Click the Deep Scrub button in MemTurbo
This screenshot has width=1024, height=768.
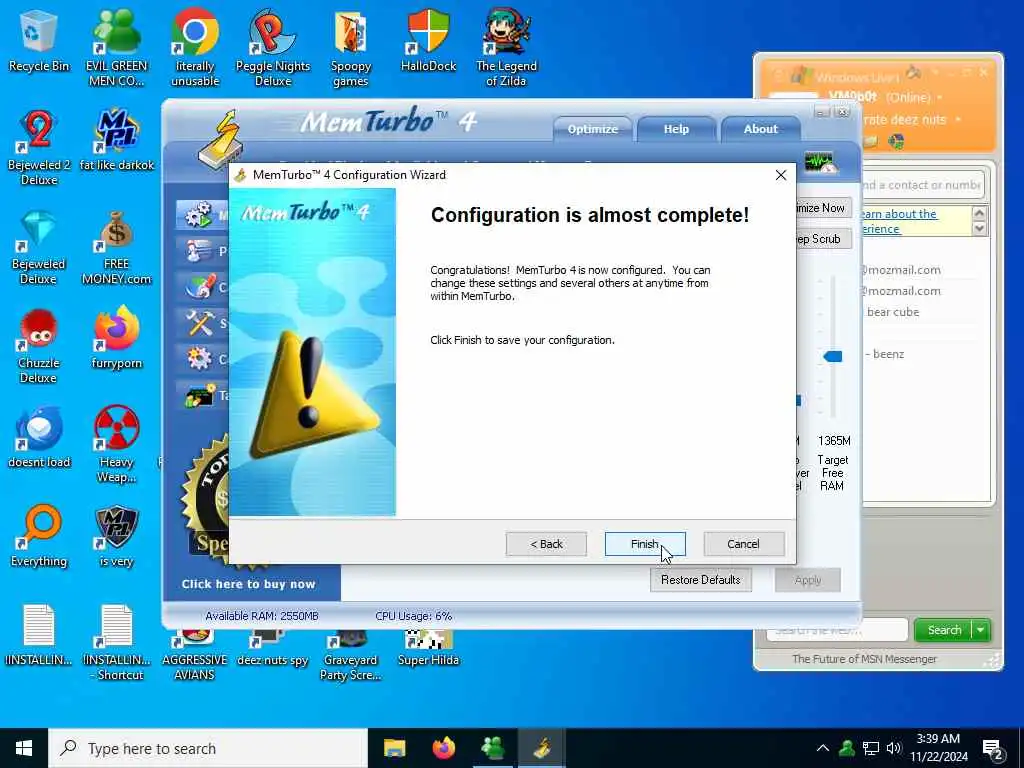(824, 239)
